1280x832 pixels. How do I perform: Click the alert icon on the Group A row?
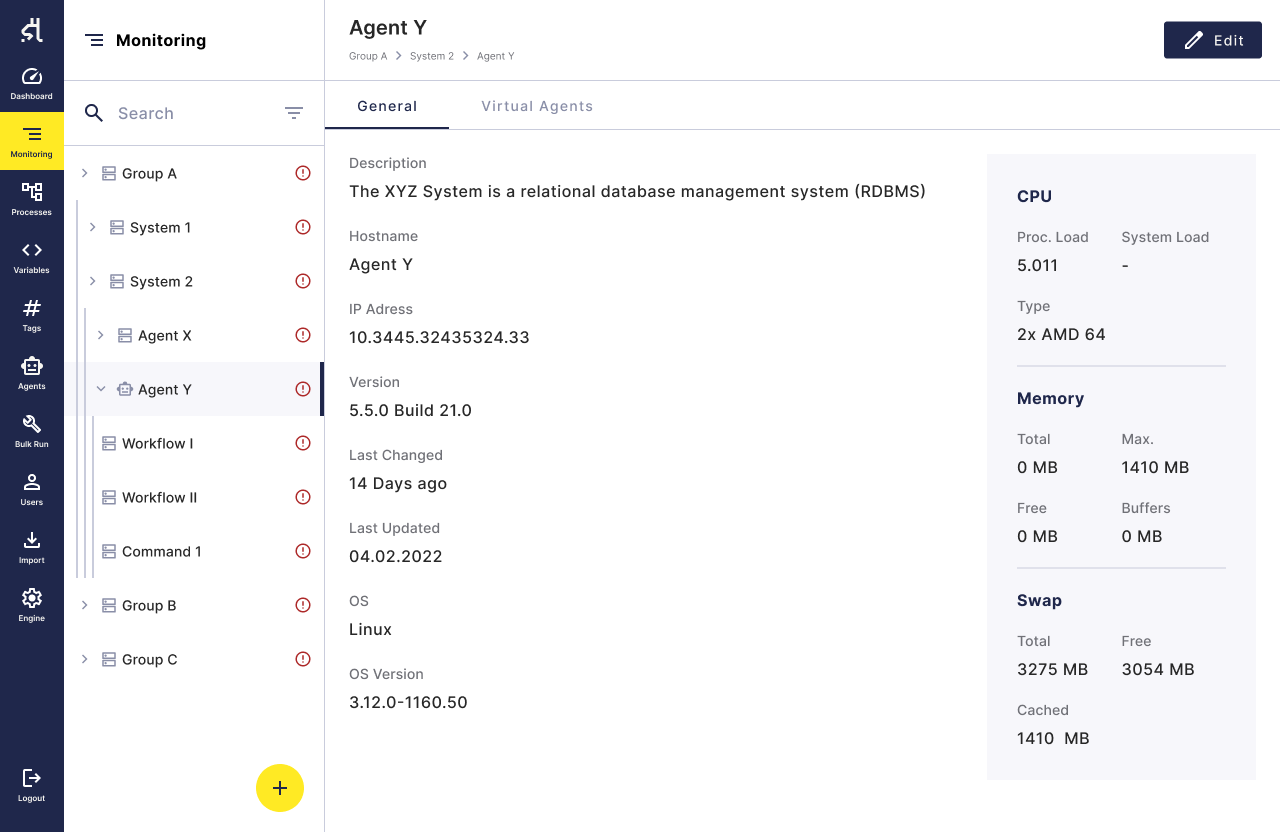click(303, 173)
